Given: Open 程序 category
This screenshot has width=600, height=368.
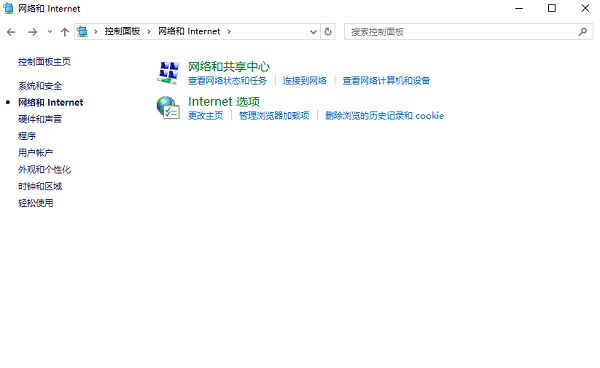Looking at the screenshot, I should [27, 136].
